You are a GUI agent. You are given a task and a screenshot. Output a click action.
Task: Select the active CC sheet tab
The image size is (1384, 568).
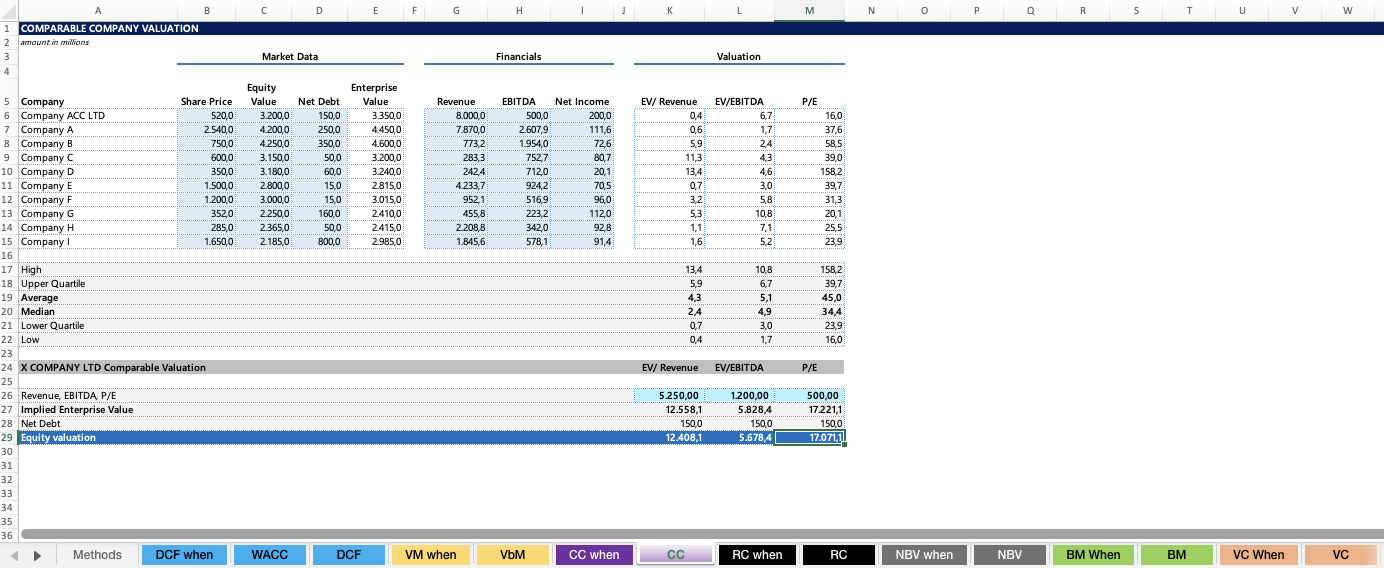(x=676, y=555)
